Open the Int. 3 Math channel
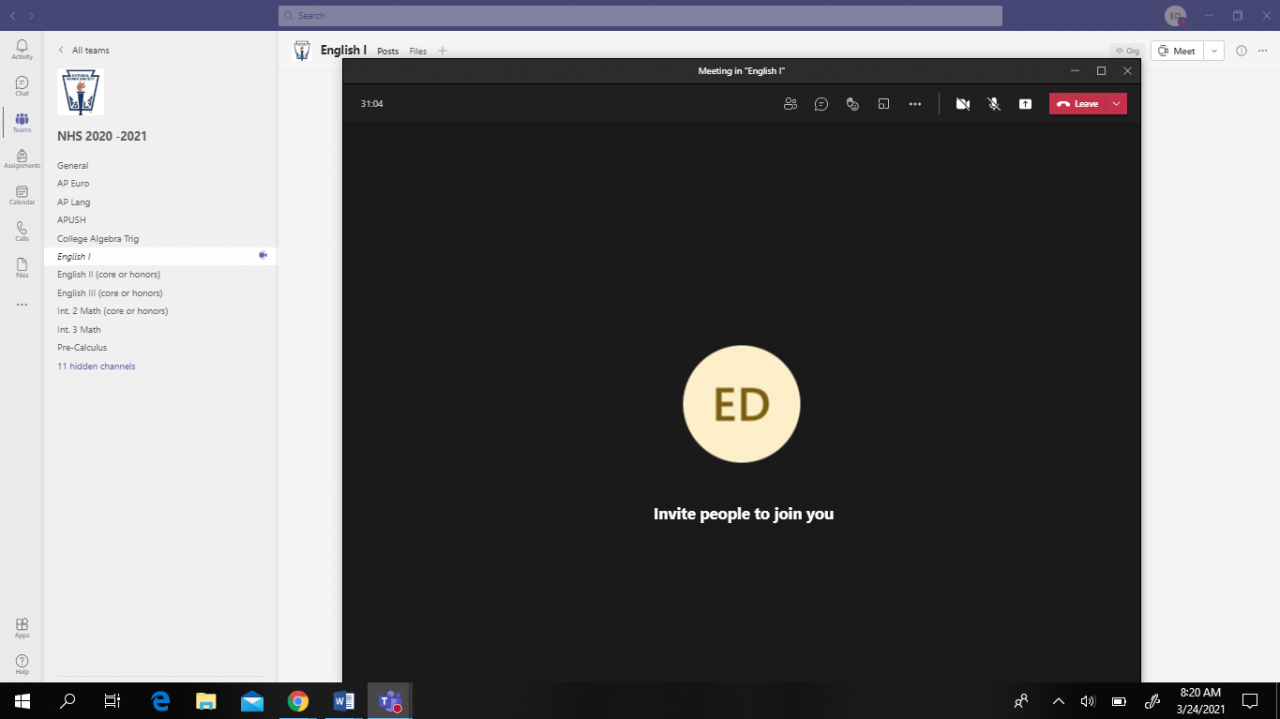Image resolution: width=1280 pixels, height=719 pixels. click(79, 330)
